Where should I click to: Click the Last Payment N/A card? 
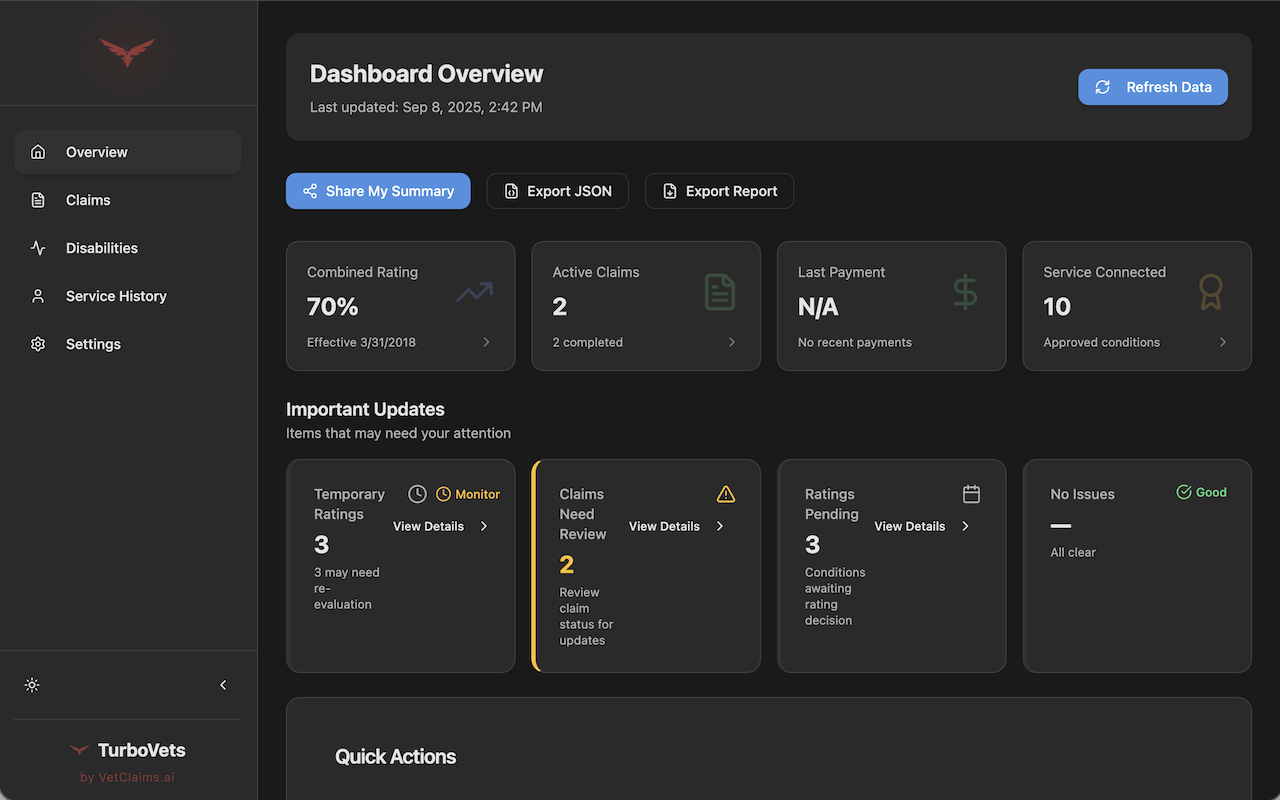tap(891, 306)
